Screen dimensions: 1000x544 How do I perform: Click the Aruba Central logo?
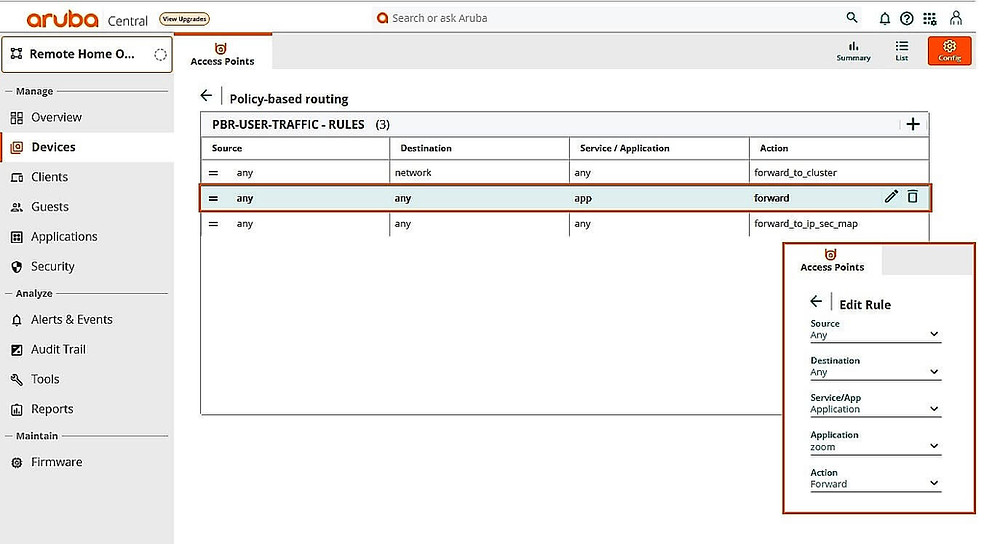(x=87, y=19)
